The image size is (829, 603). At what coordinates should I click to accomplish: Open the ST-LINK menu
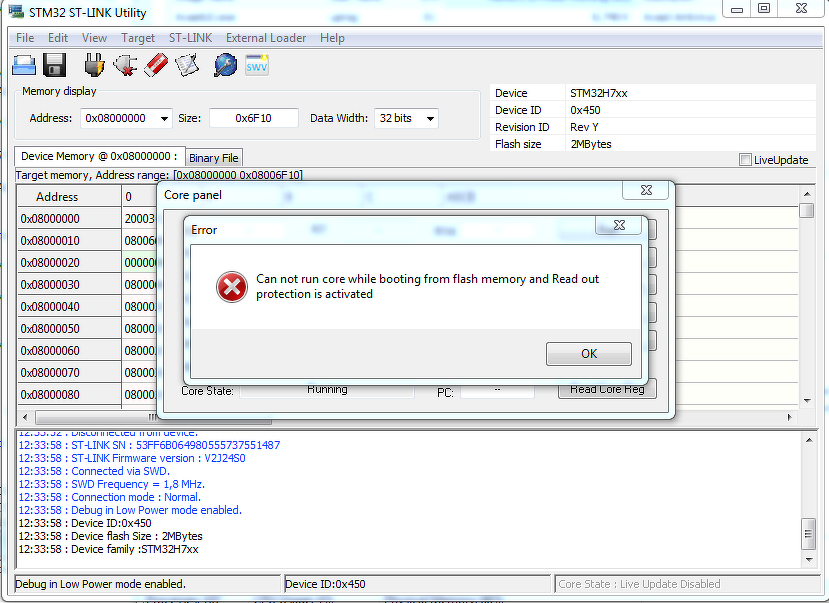tap(190, 38)
